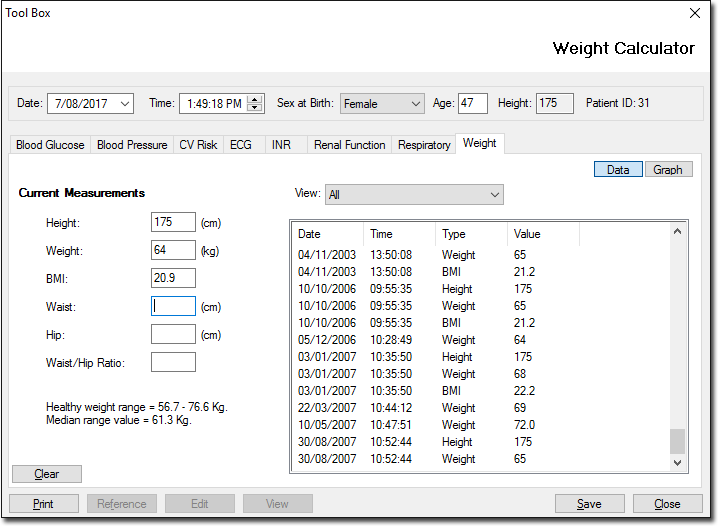
Task: Open the Date dropdown calendar
Action: (125, 104)
